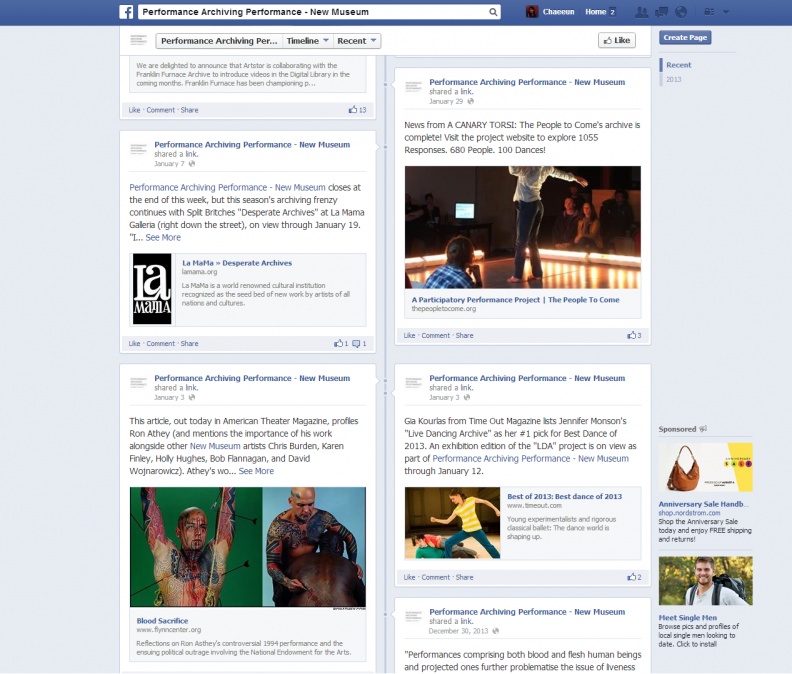Like the January 7 La MaMa post

[134, 343]
